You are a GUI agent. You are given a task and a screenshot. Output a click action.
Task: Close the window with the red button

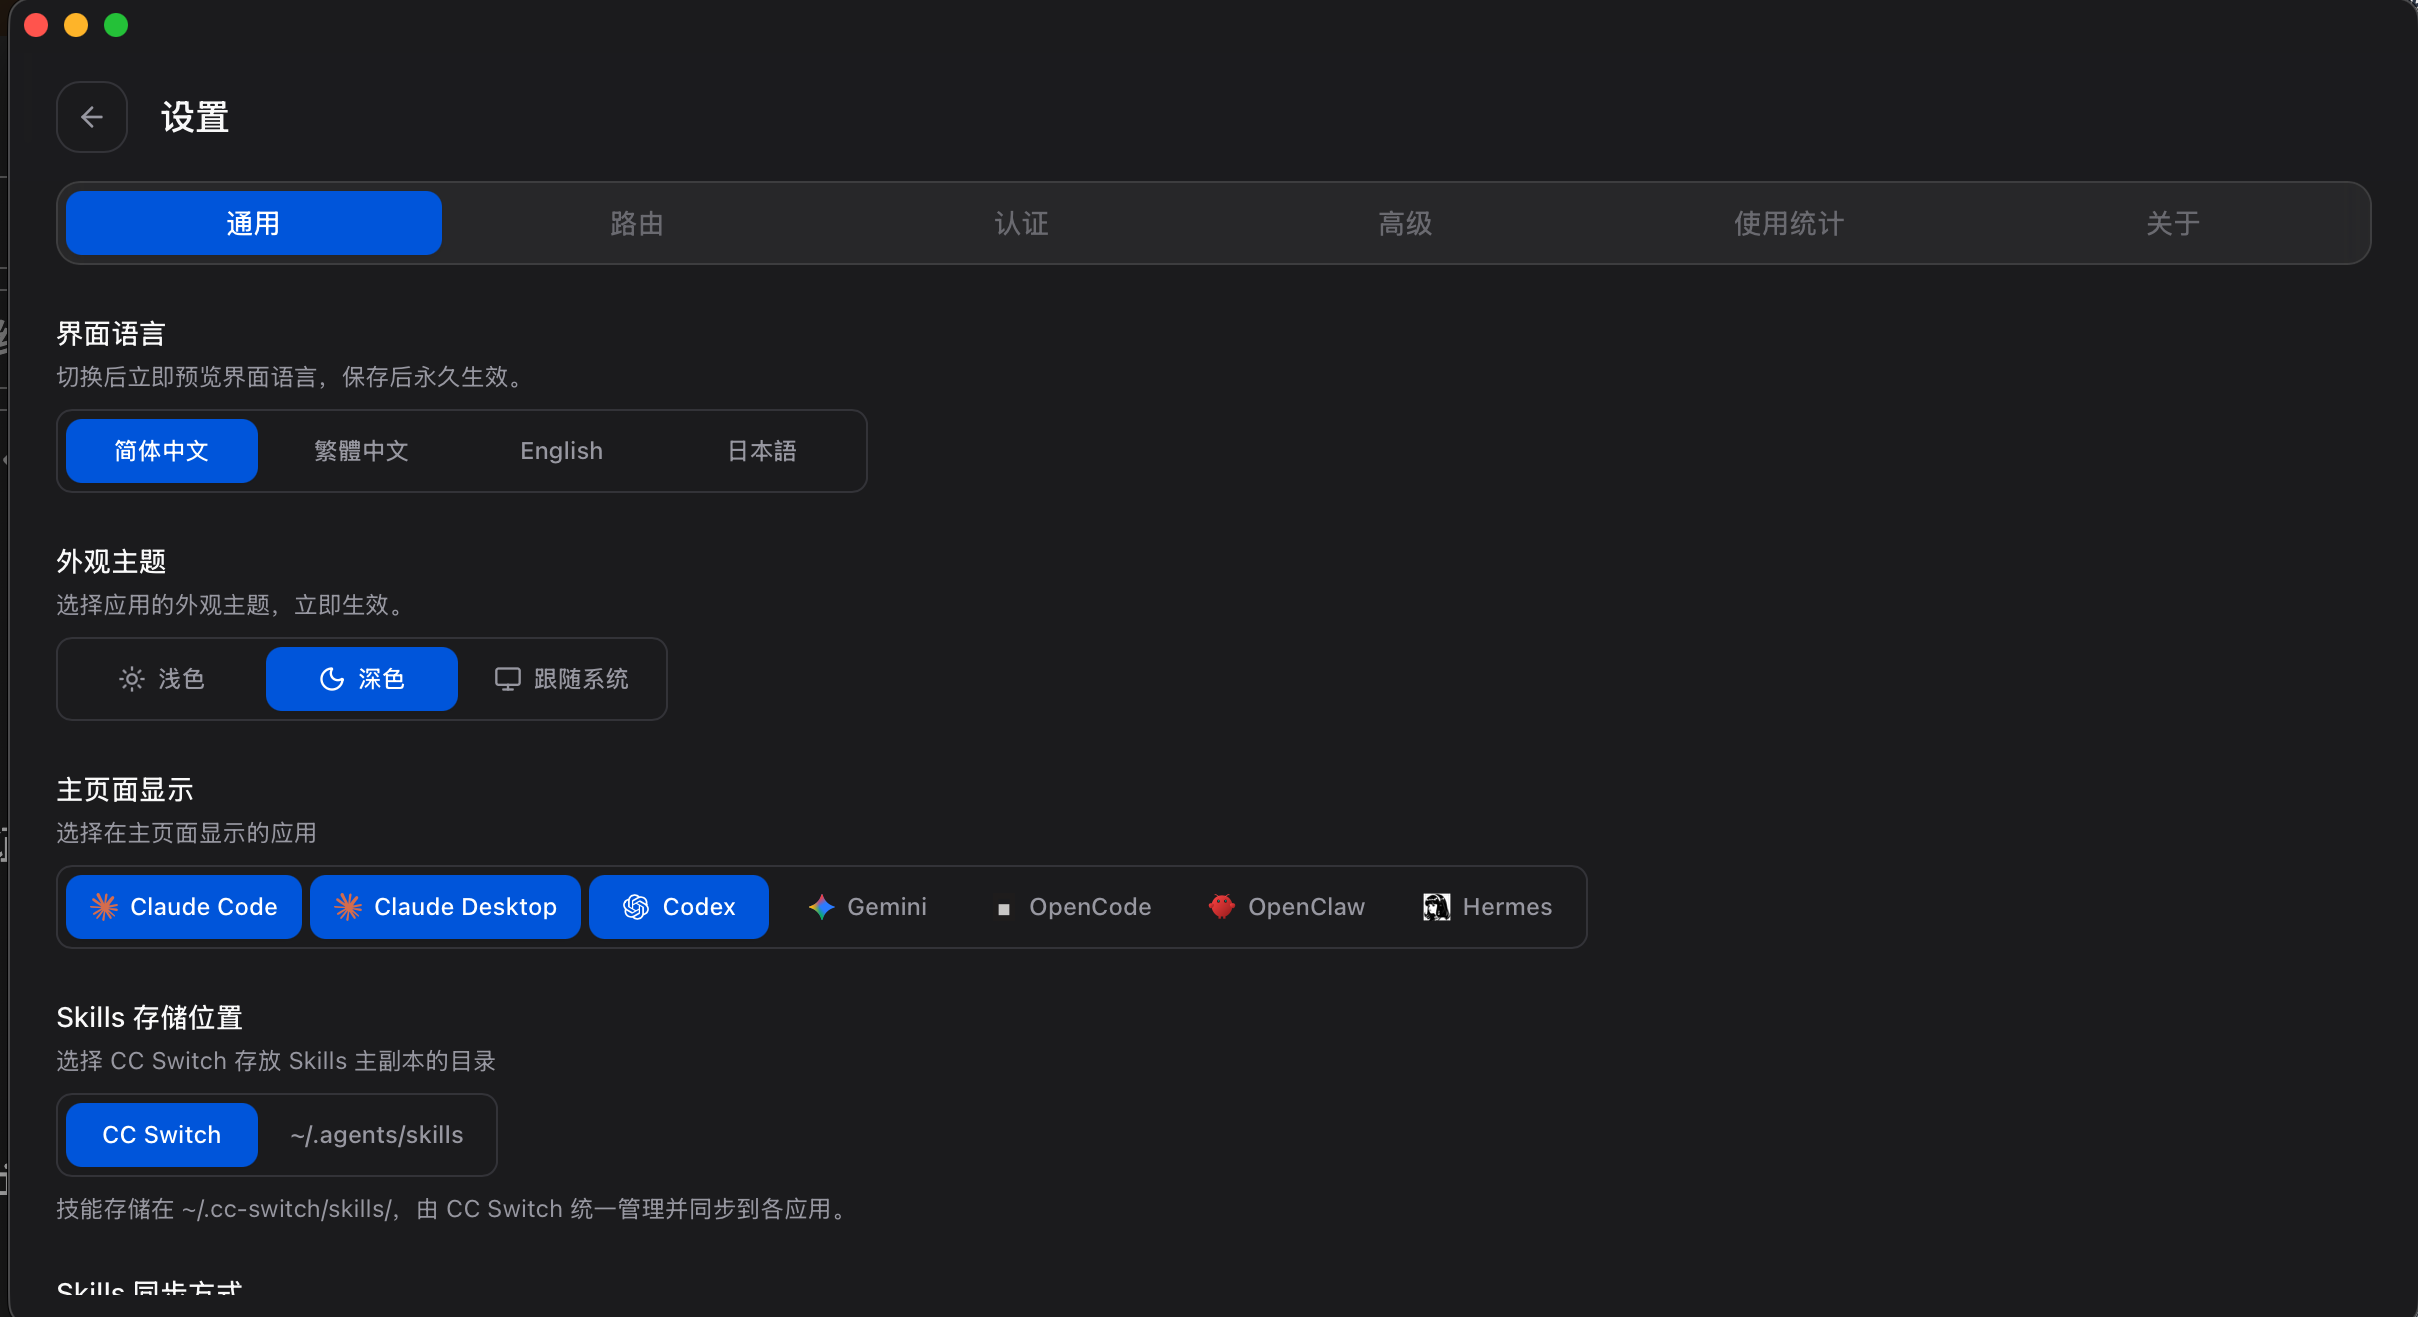[x=36, y=25]
